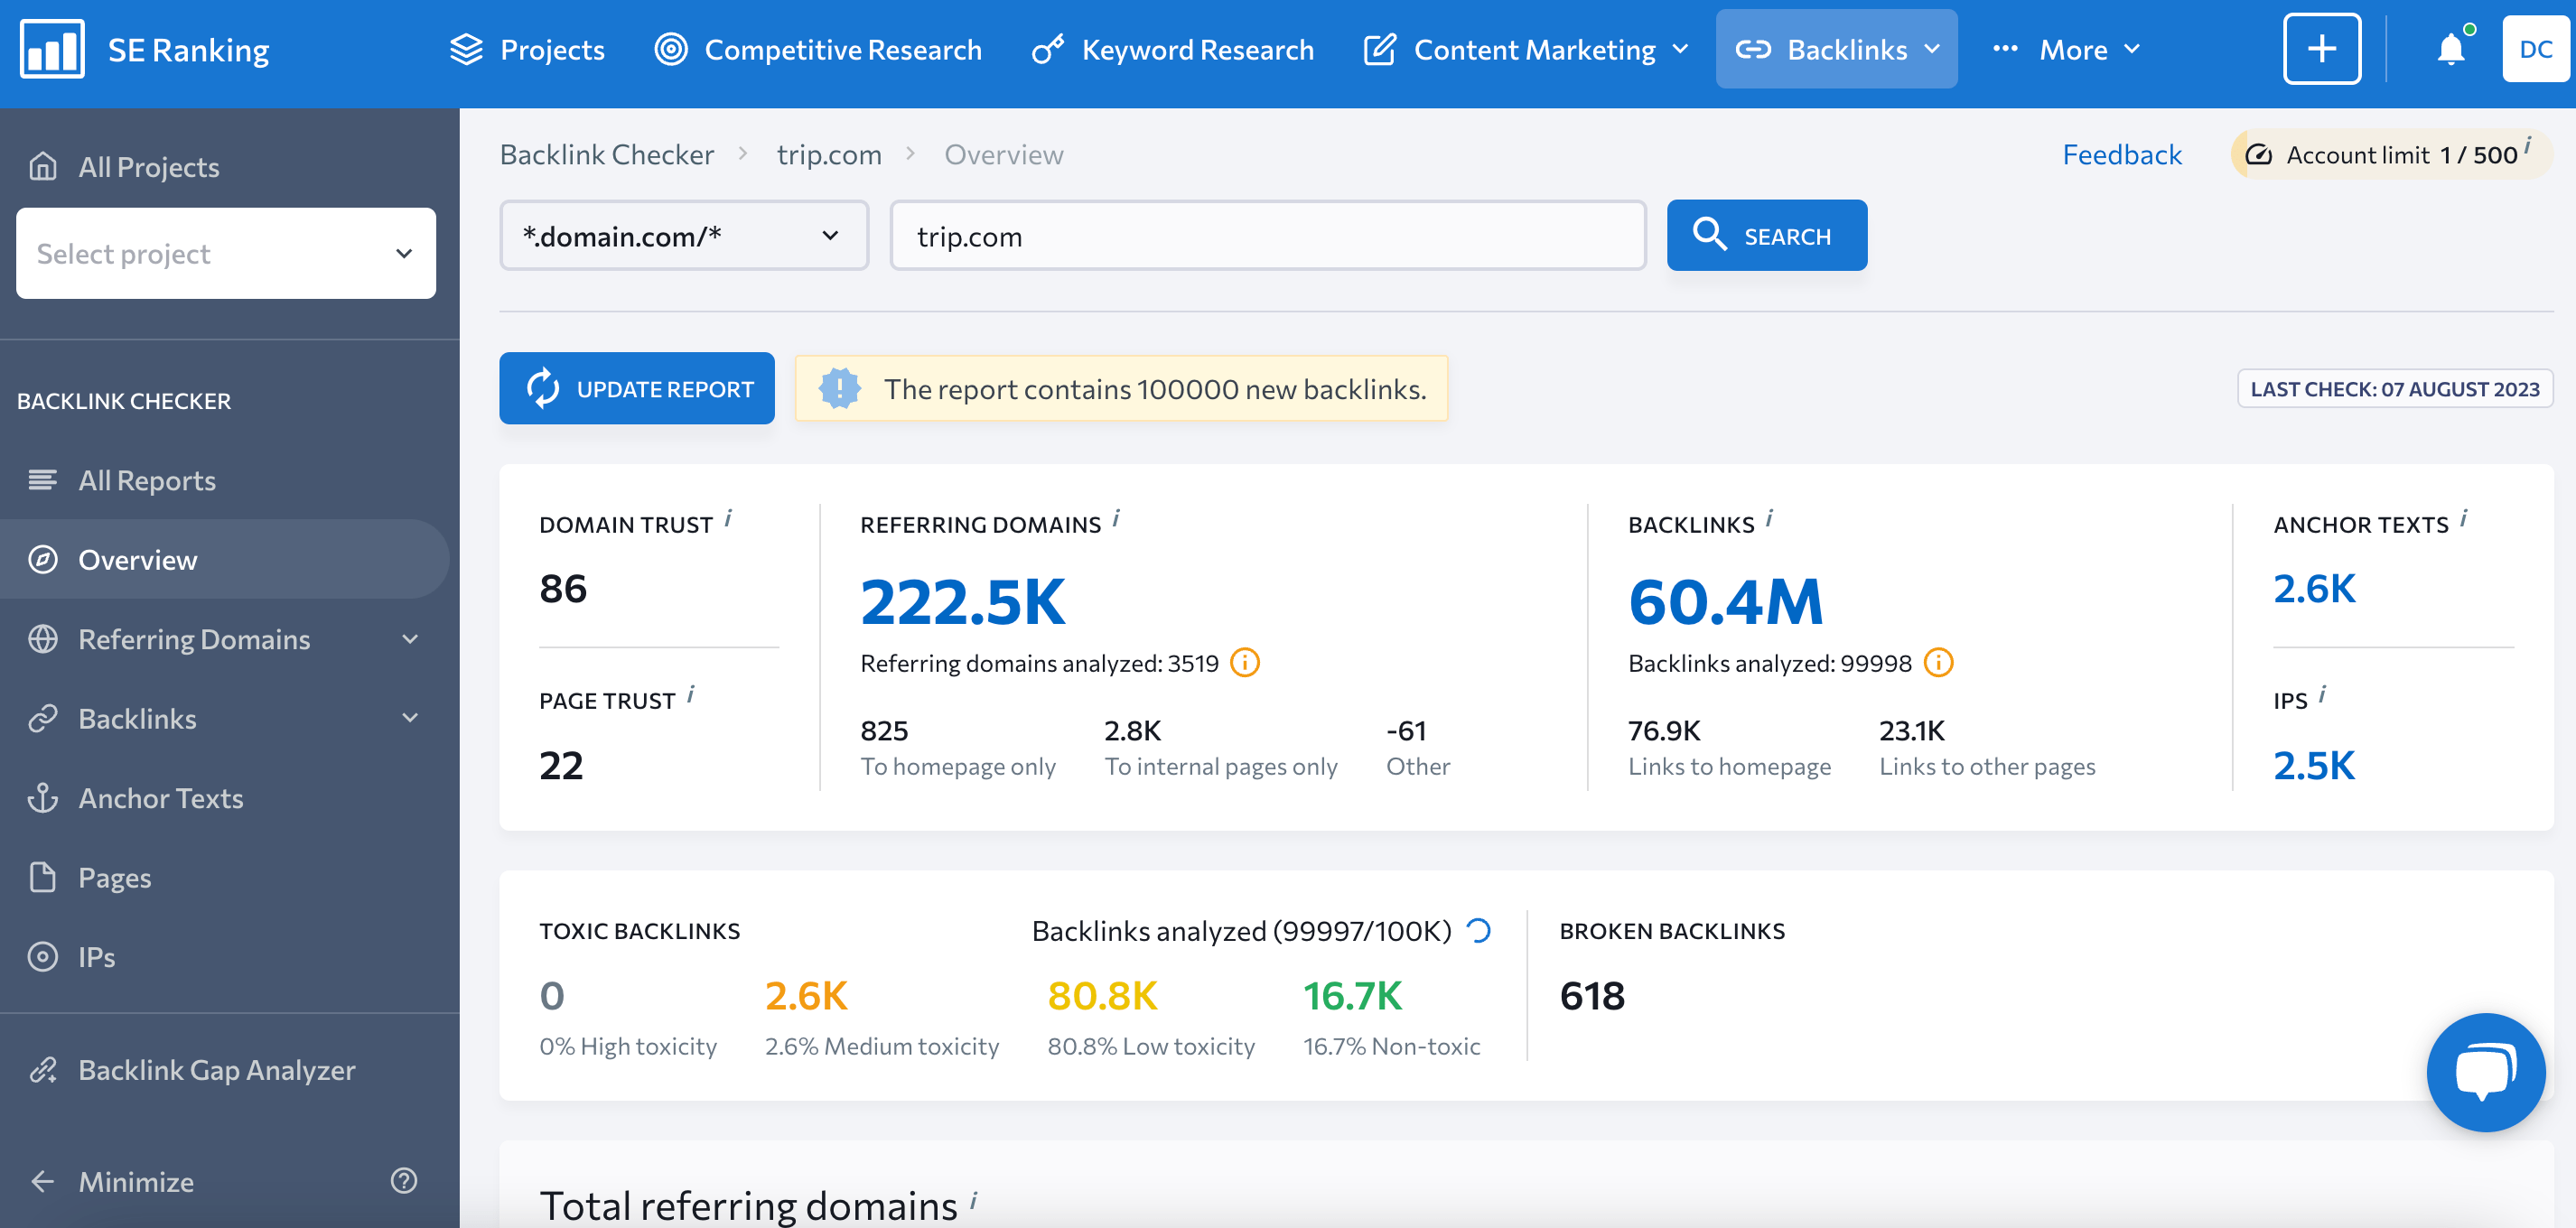Open Backlinks top navigation dropdown
This screenshot has width=2576, height=1228.
click(x=1837, y=49)
